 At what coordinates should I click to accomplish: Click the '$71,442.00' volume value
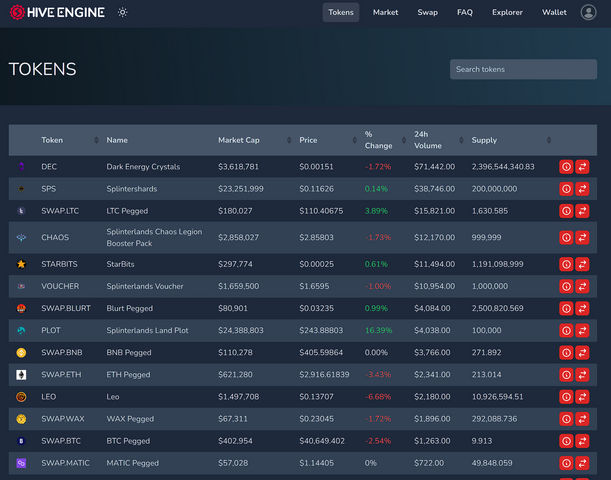(434, 167)
